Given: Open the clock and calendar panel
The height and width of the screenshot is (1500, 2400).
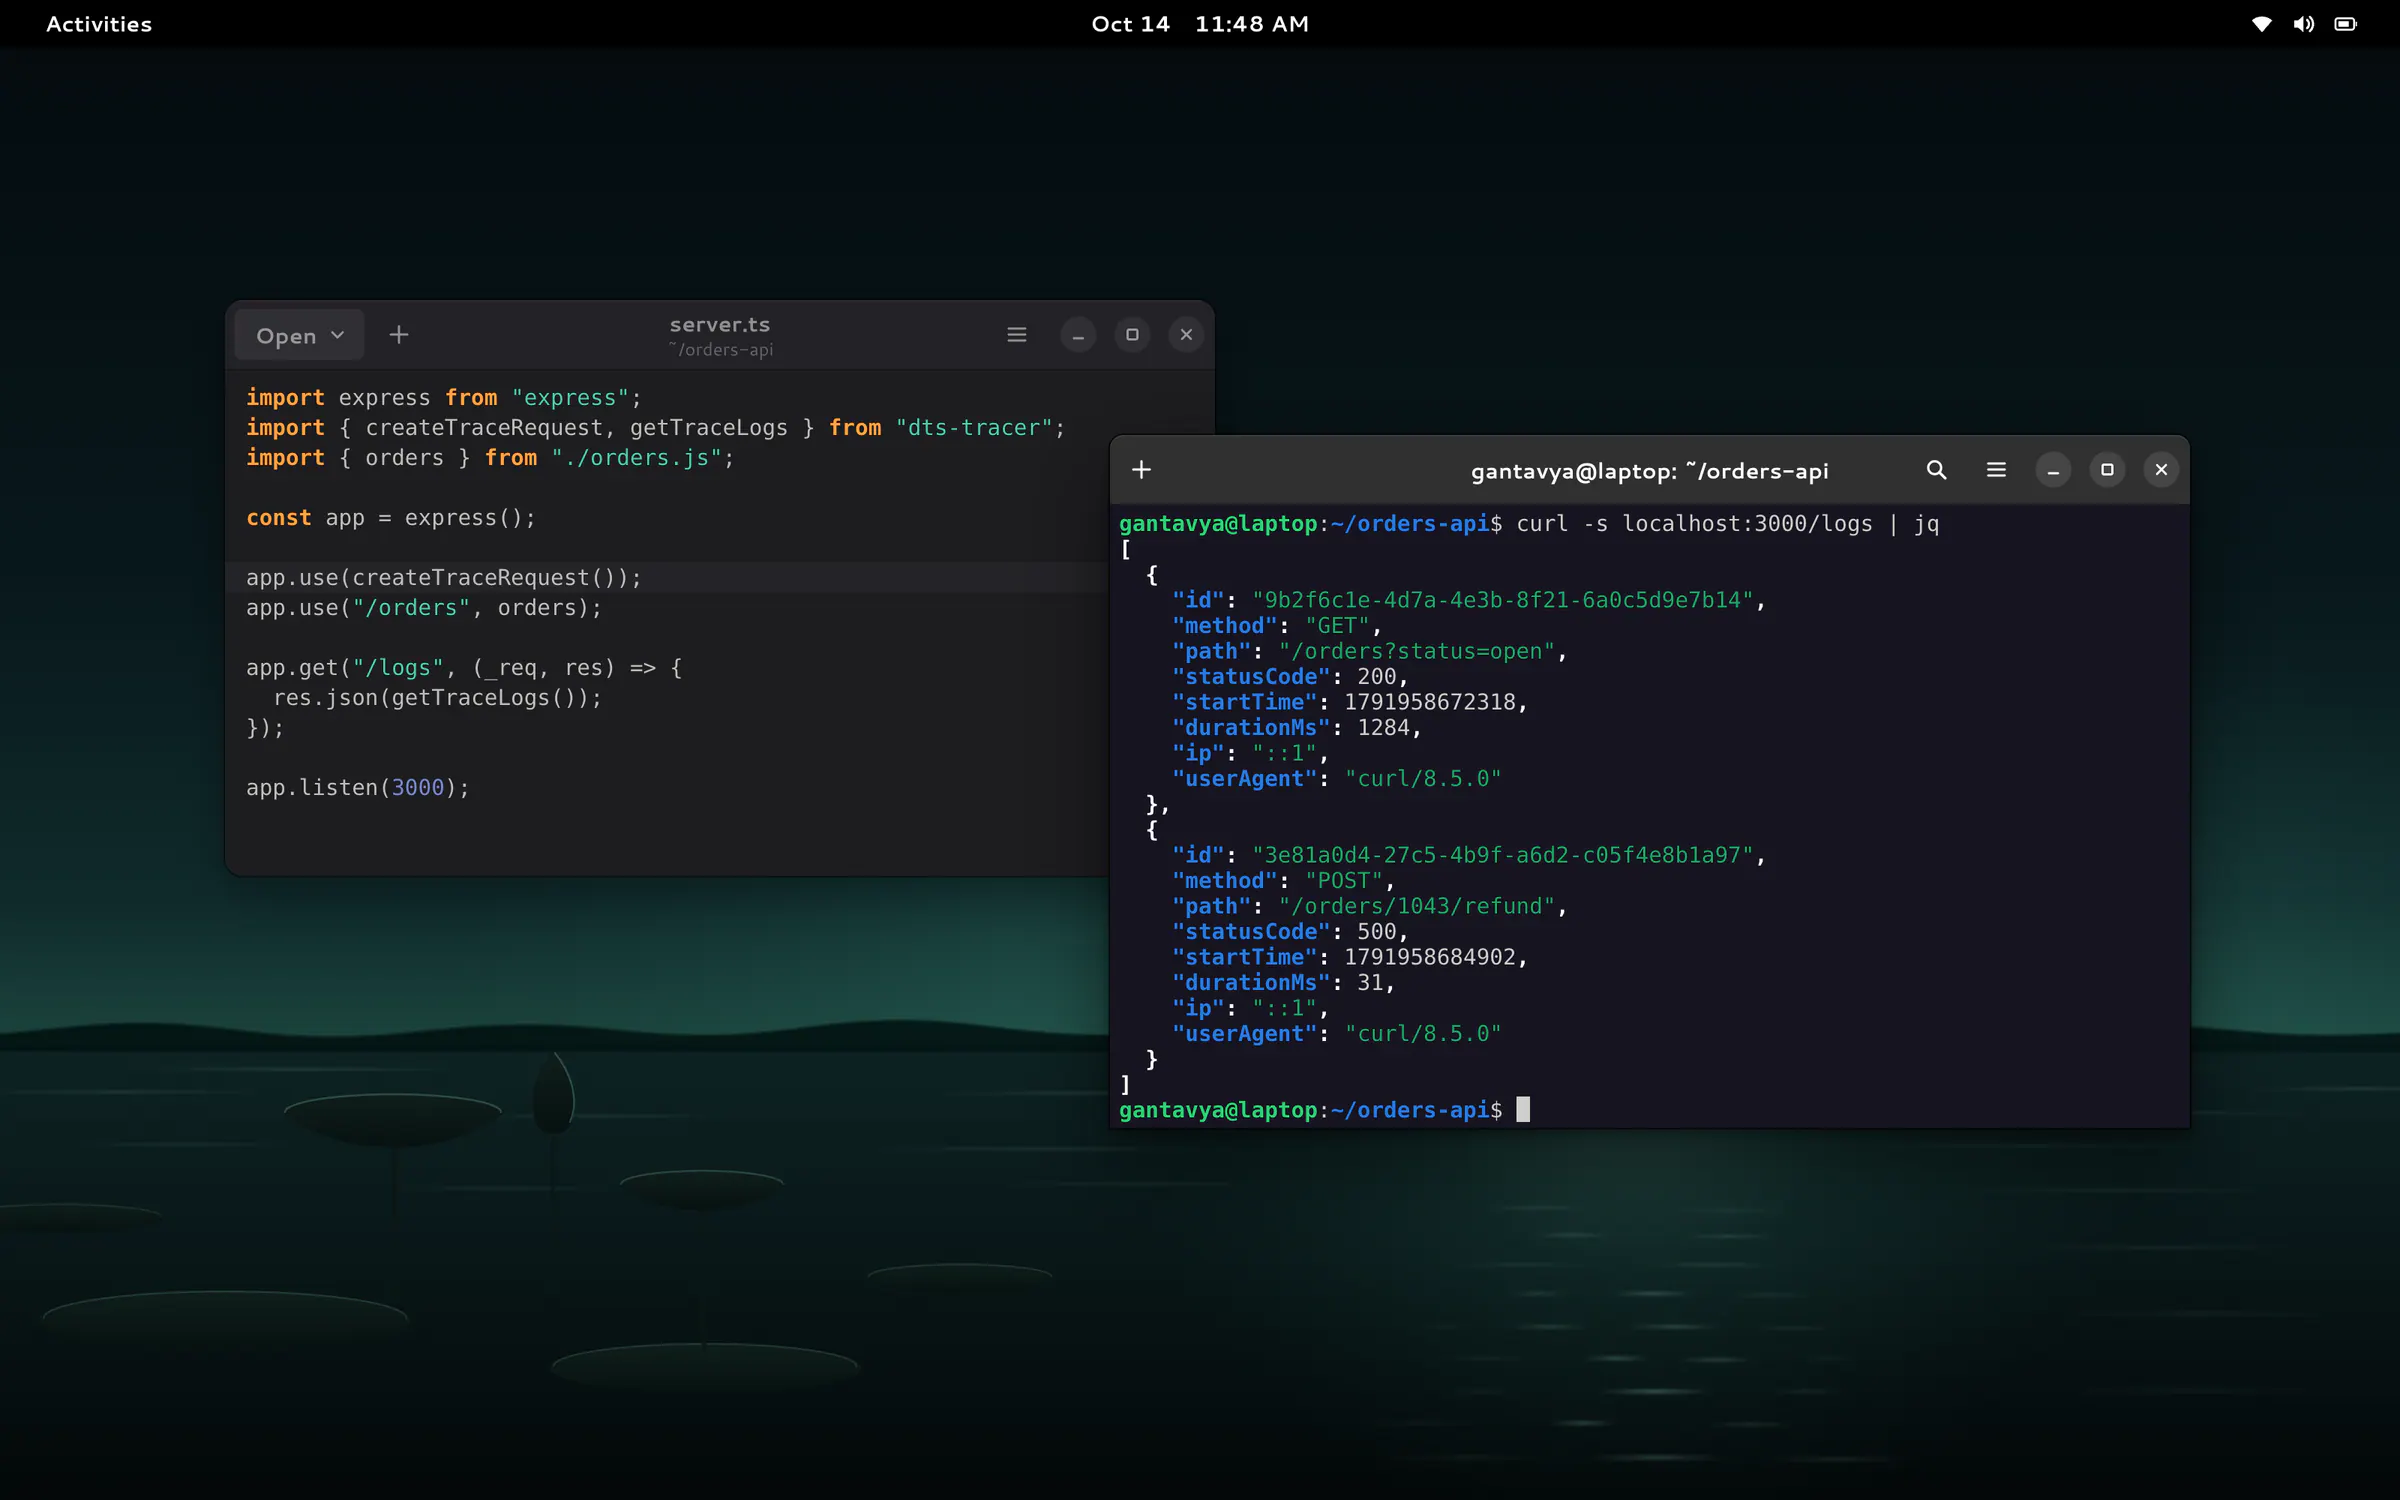Looking at the screenshot, I should (1200, 24).
